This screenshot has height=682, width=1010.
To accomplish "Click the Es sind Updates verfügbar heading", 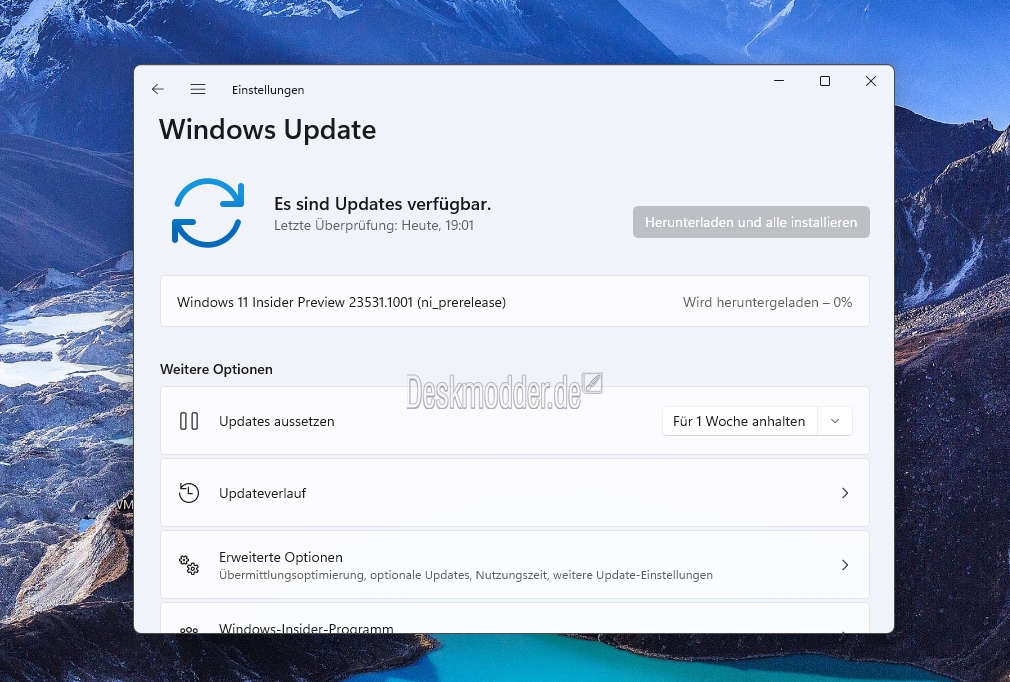I will (x=383, y=204).
